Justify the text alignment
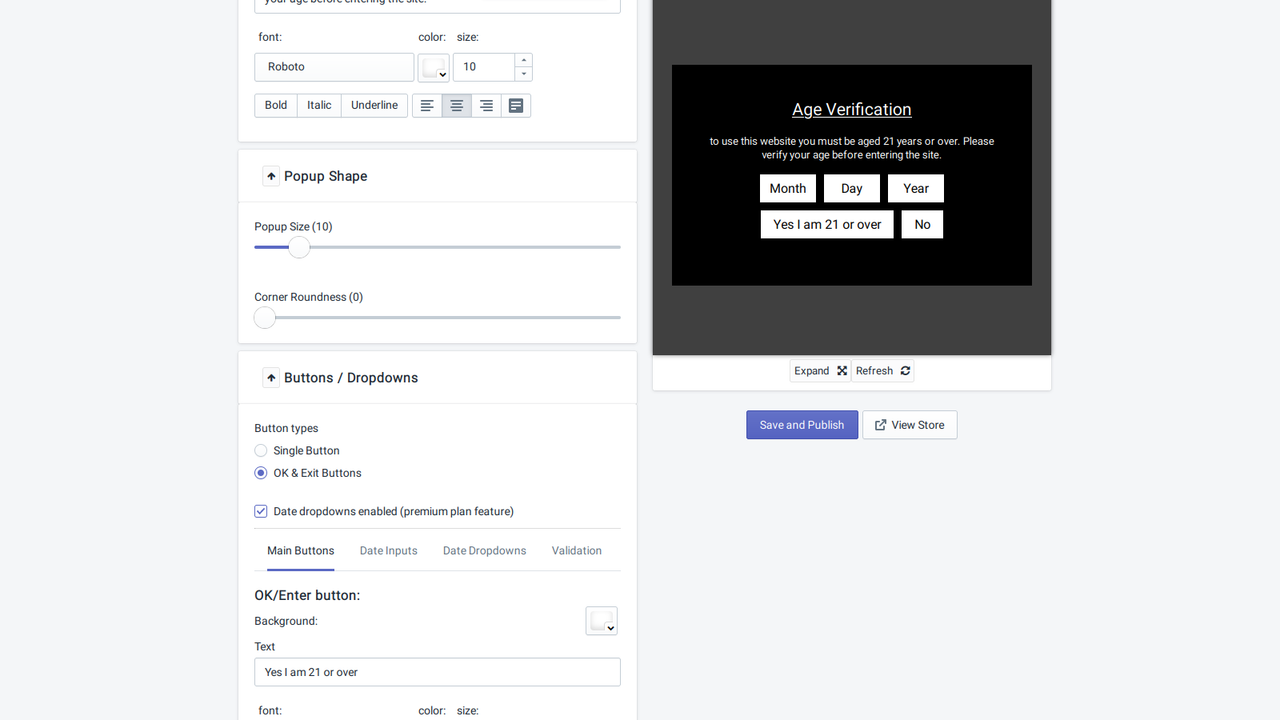 516,106
